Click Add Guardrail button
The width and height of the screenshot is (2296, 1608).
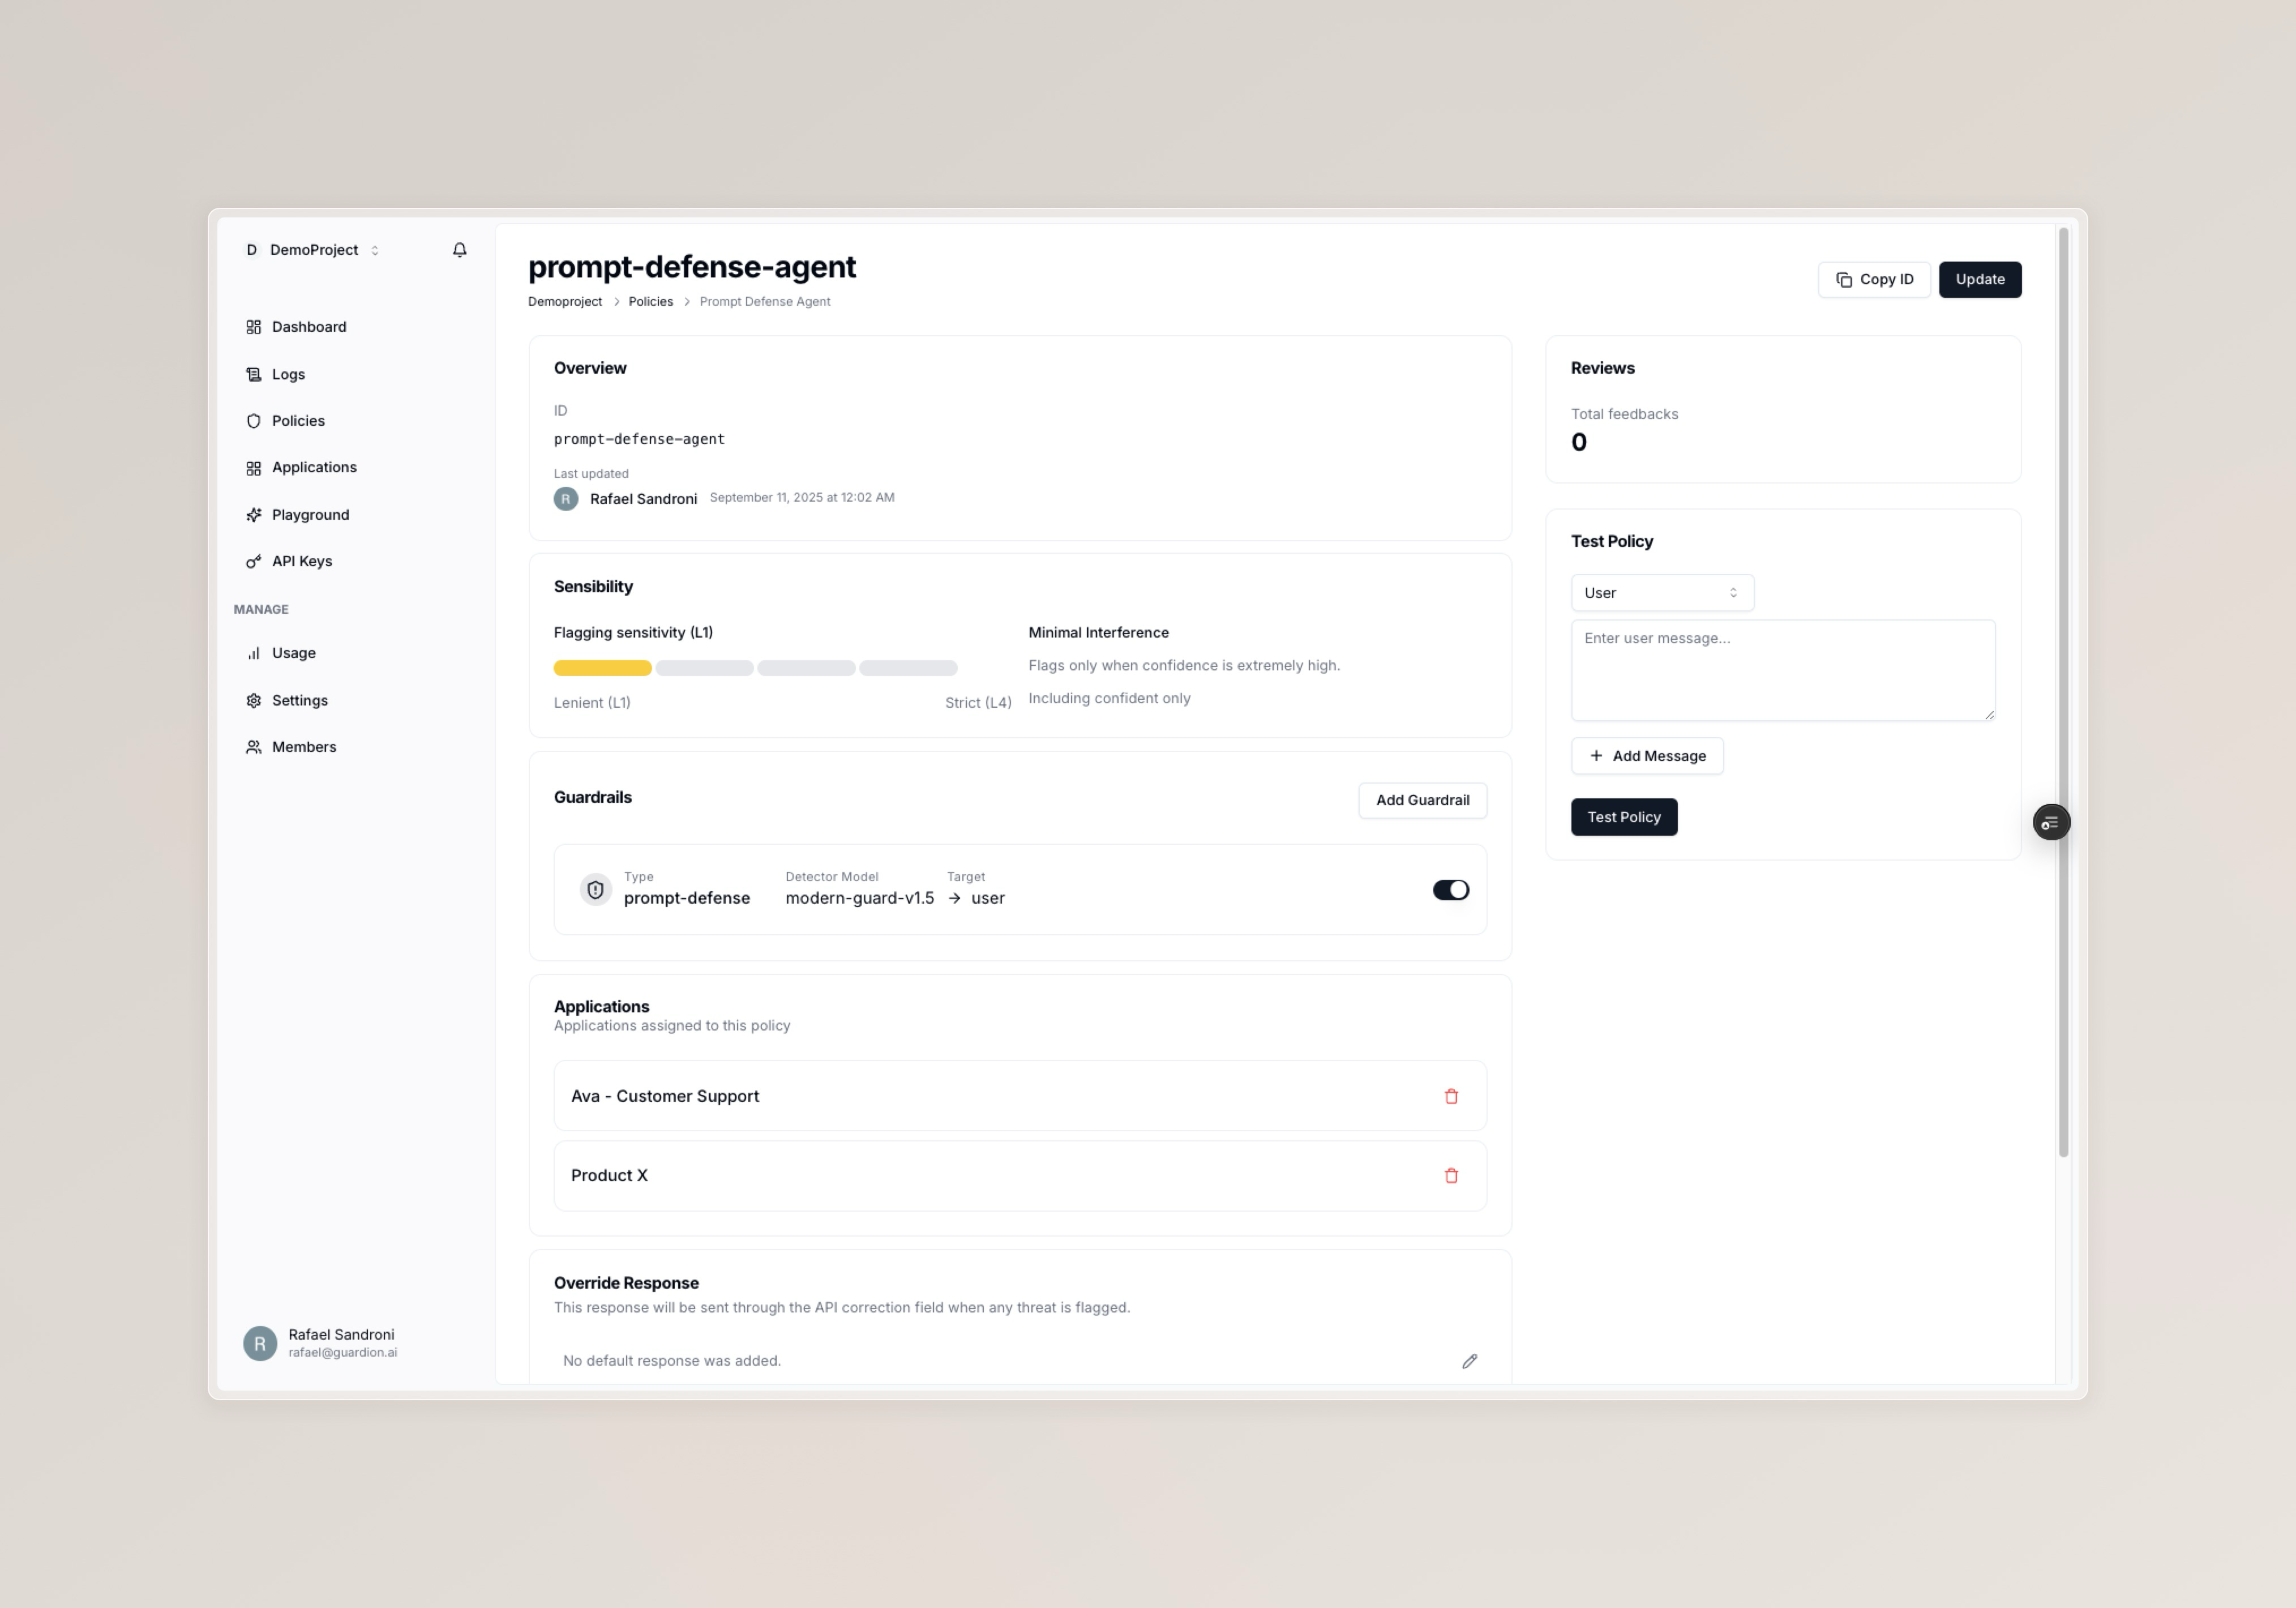1422,800
